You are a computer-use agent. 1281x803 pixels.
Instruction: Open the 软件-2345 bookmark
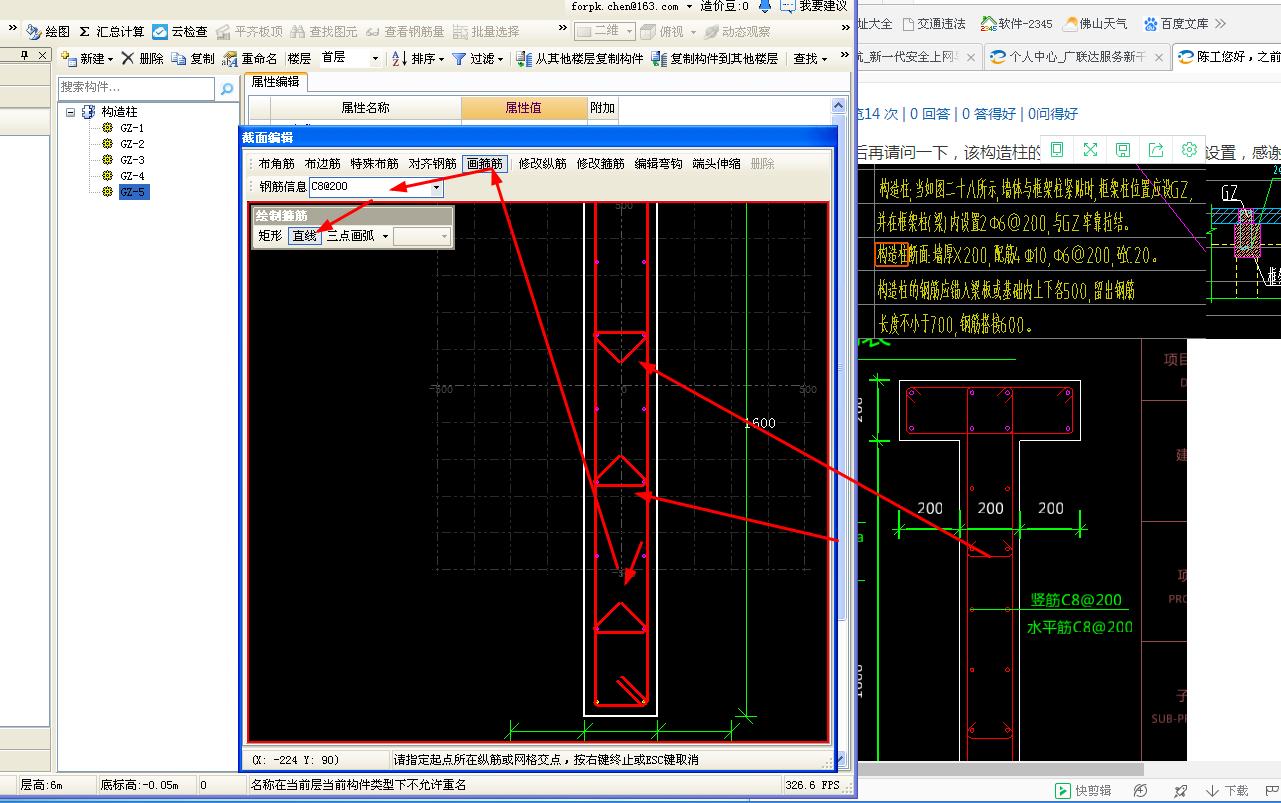1016,24
